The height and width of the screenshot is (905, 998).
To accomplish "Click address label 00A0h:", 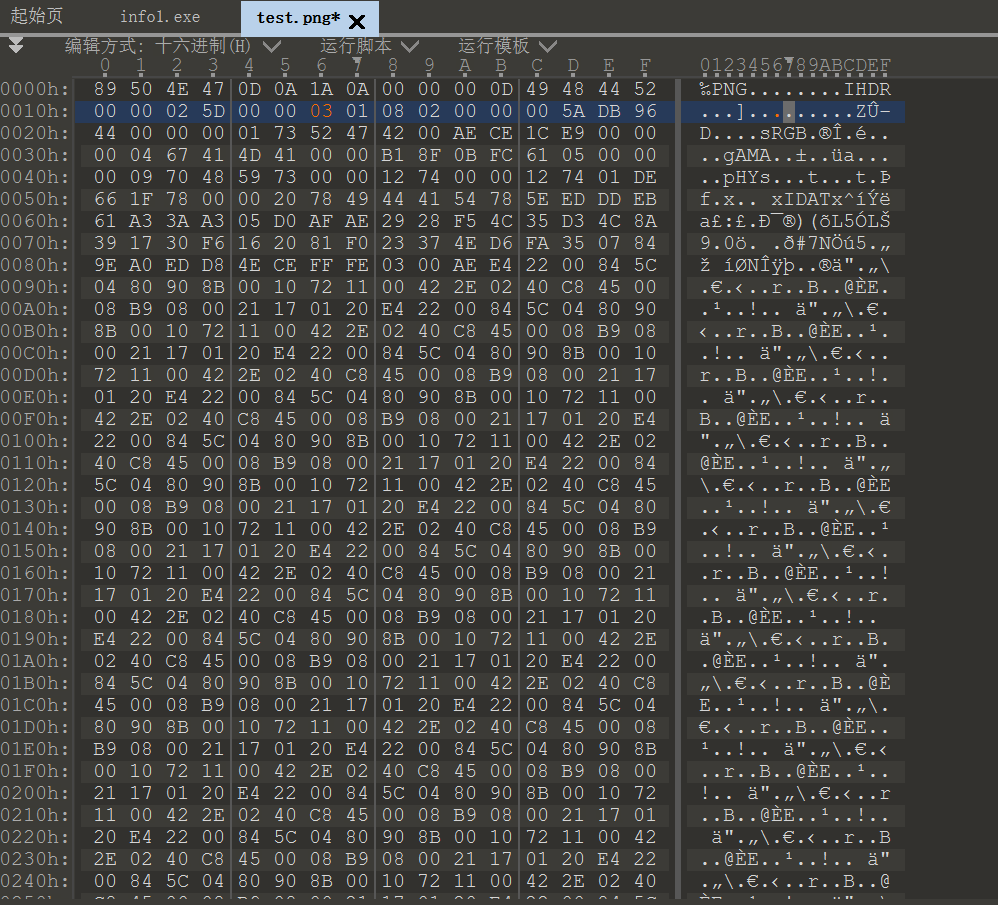I will point(35,309).
